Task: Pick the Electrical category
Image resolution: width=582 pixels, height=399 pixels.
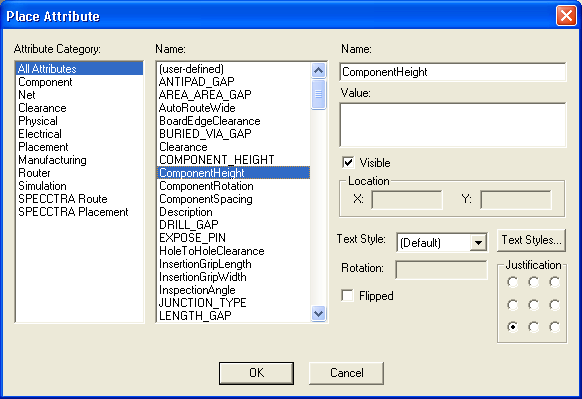Action: pyautogui.click(x=79, y=134)
